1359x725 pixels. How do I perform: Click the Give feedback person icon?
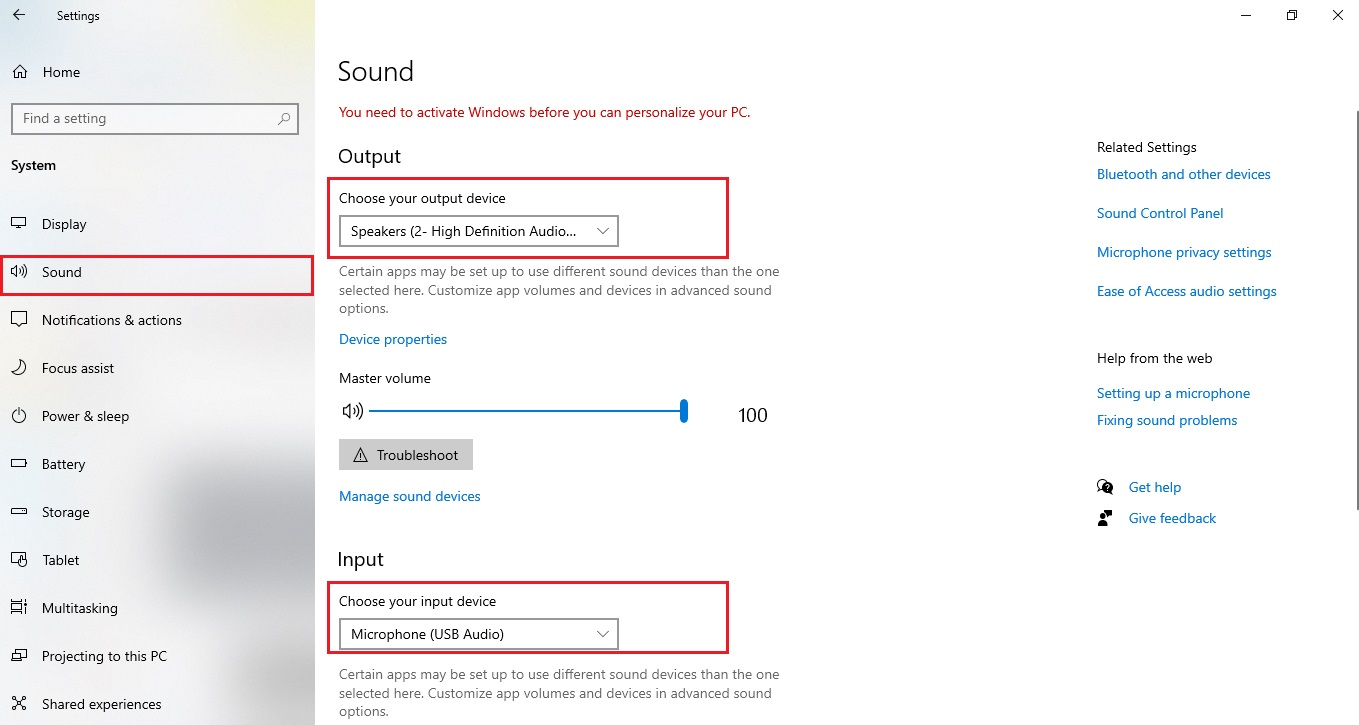coord(1105,518)
